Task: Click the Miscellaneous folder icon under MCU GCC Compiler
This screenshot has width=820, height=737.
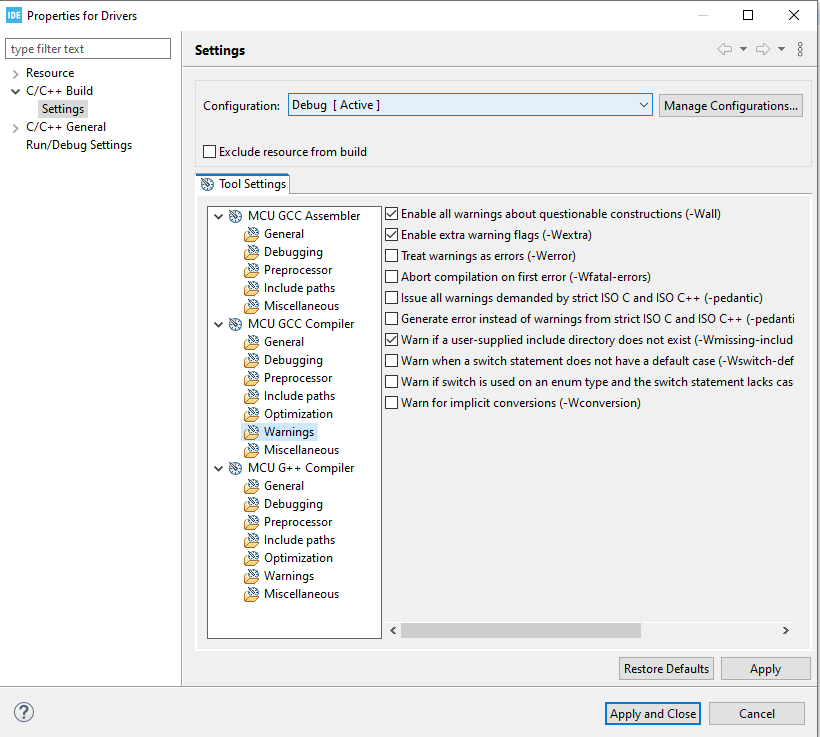Action: (x=252, y=450)
